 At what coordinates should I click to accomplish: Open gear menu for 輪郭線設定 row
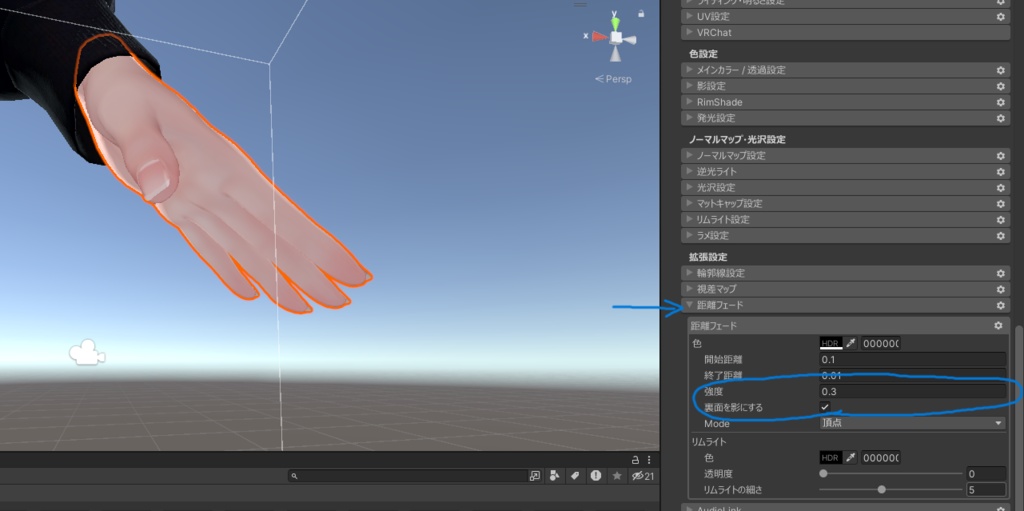click(1000, 273)
